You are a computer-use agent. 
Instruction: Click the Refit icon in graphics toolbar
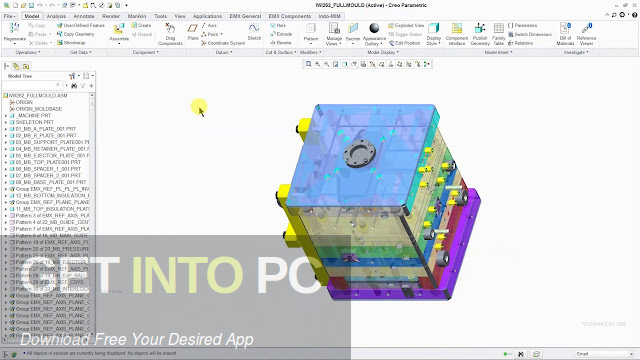click(309, 64)
